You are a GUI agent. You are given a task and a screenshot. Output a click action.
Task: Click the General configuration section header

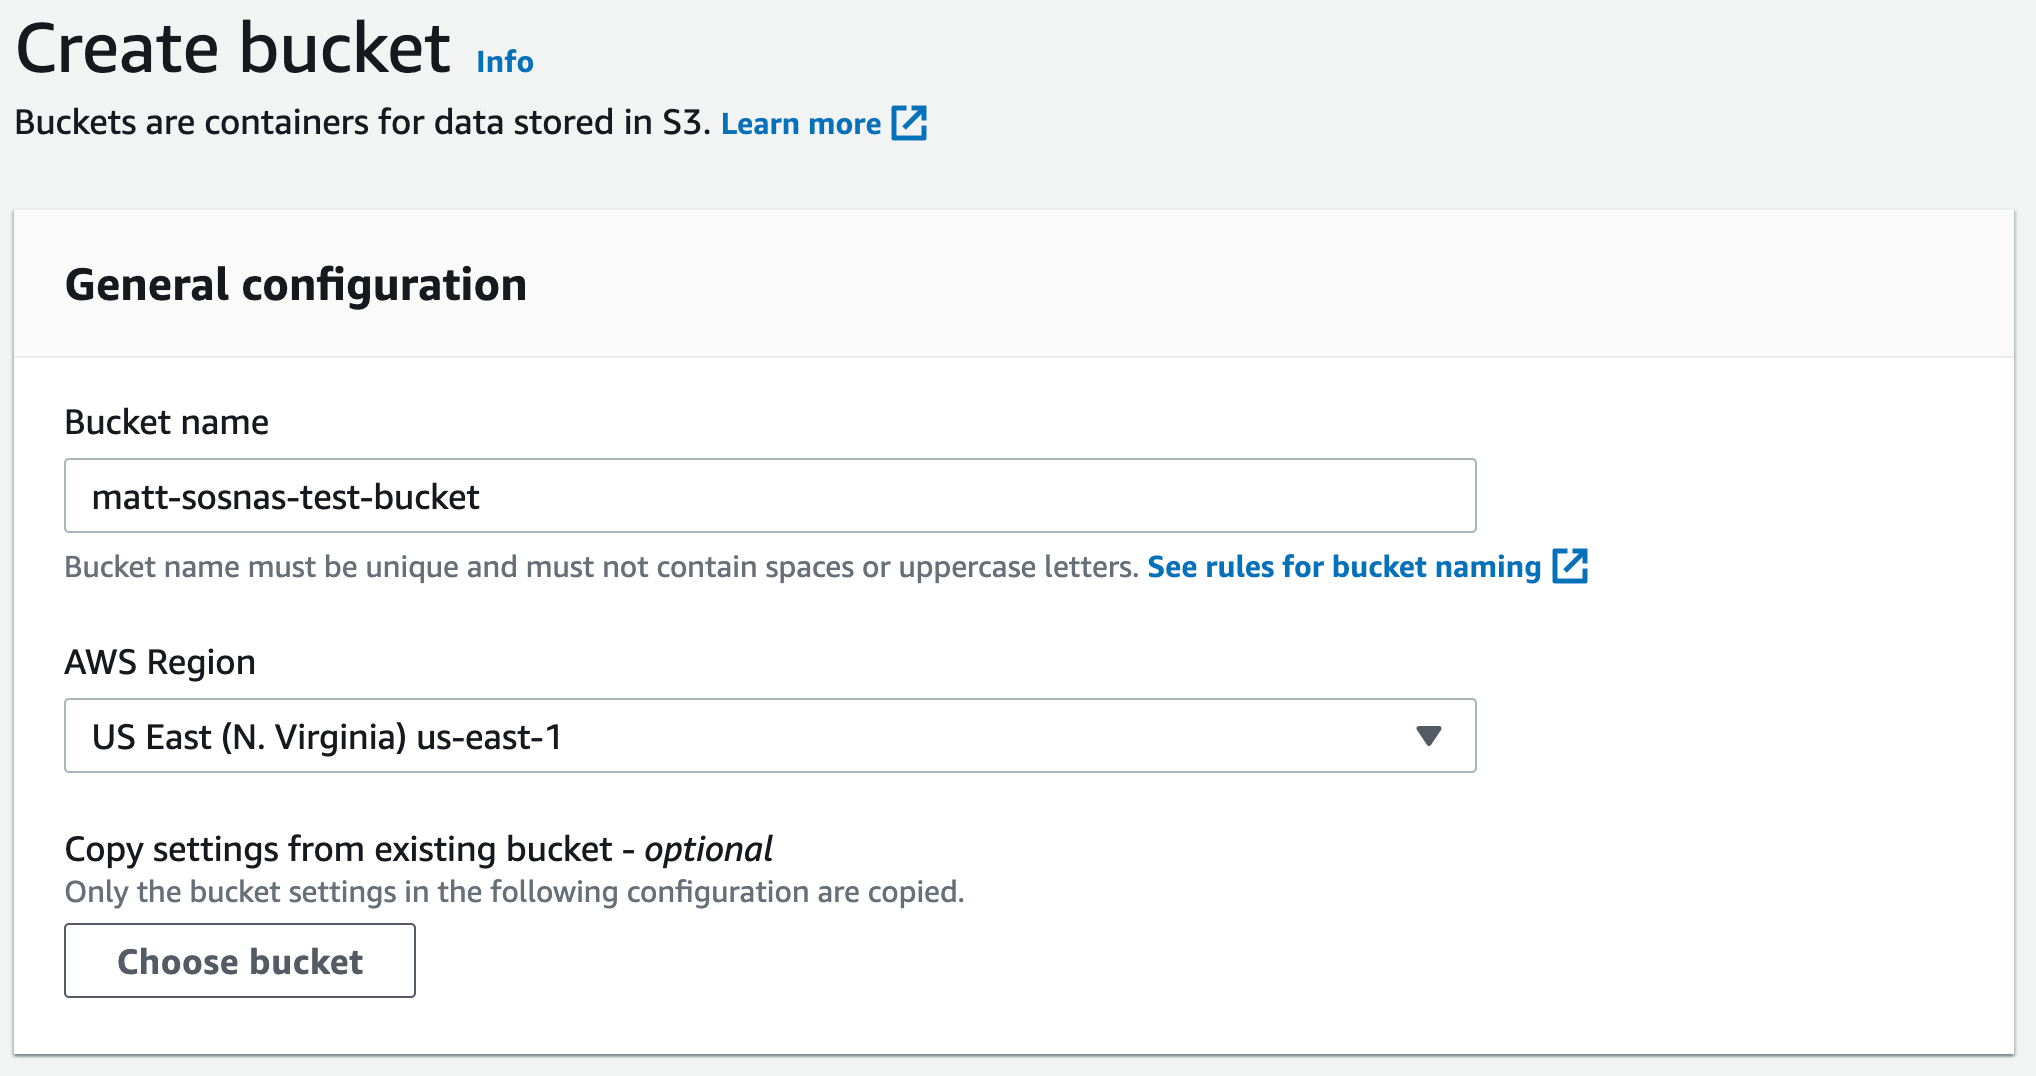pyautogui.click(x=296, y=285)
